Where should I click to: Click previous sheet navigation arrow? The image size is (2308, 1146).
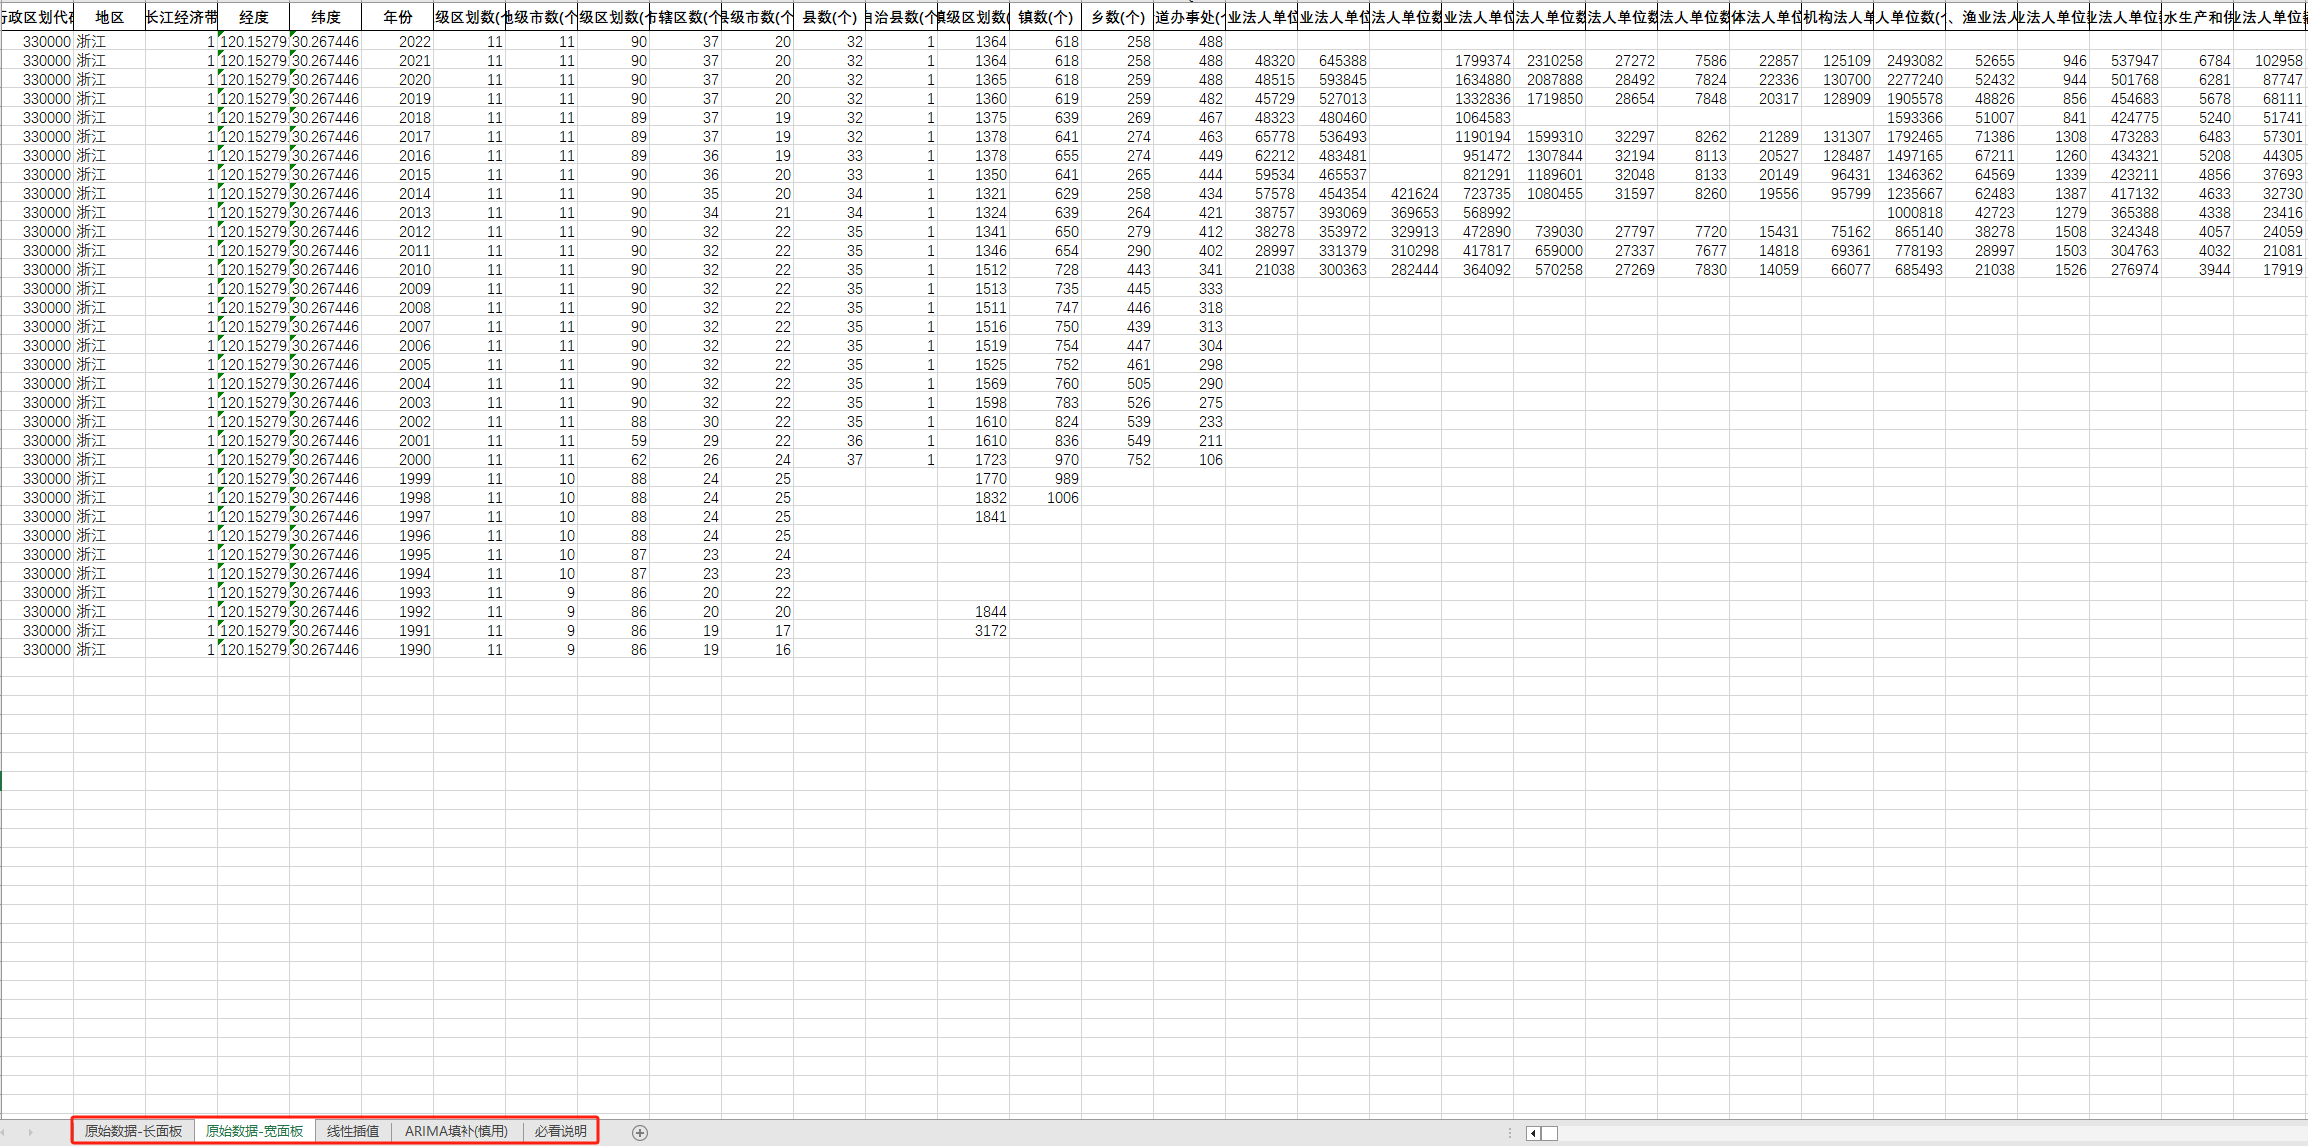tap(4, 1132)
